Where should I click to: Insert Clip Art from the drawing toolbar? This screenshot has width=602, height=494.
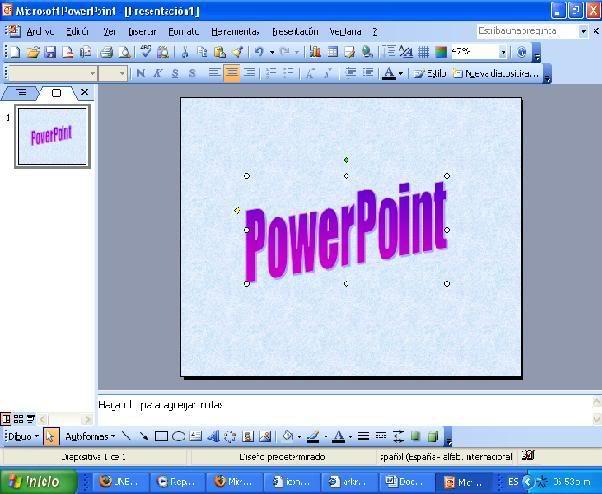(248, 436)
